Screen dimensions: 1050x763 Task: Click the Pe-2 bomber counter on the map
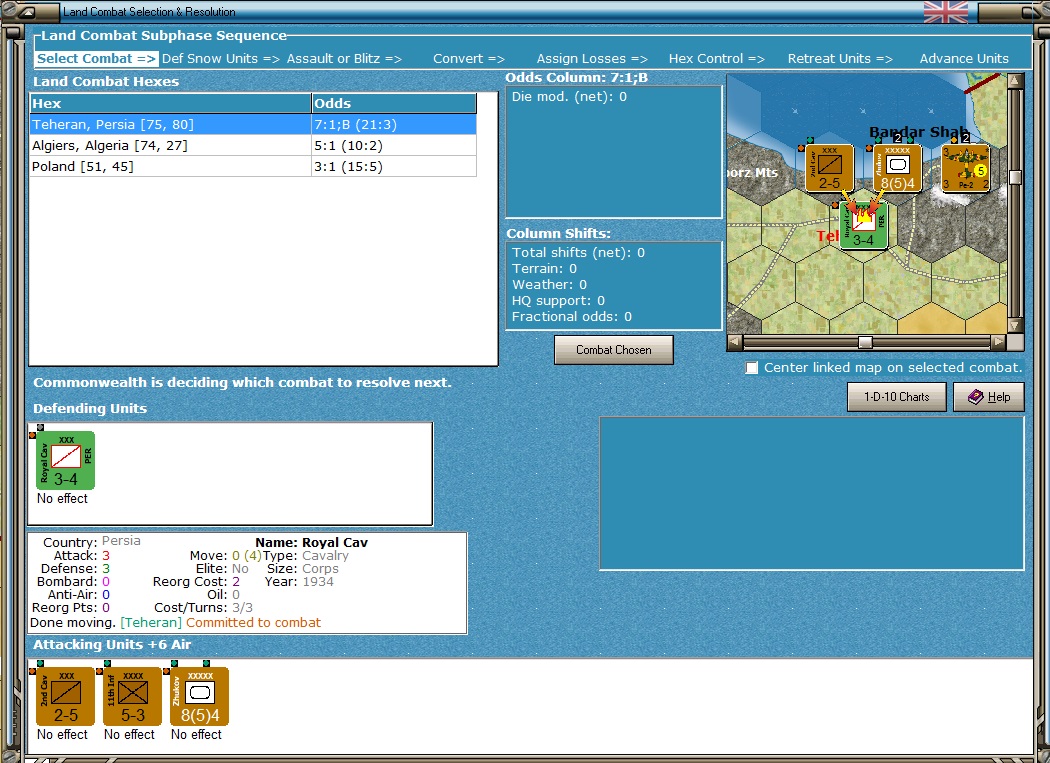coord(966,168)
